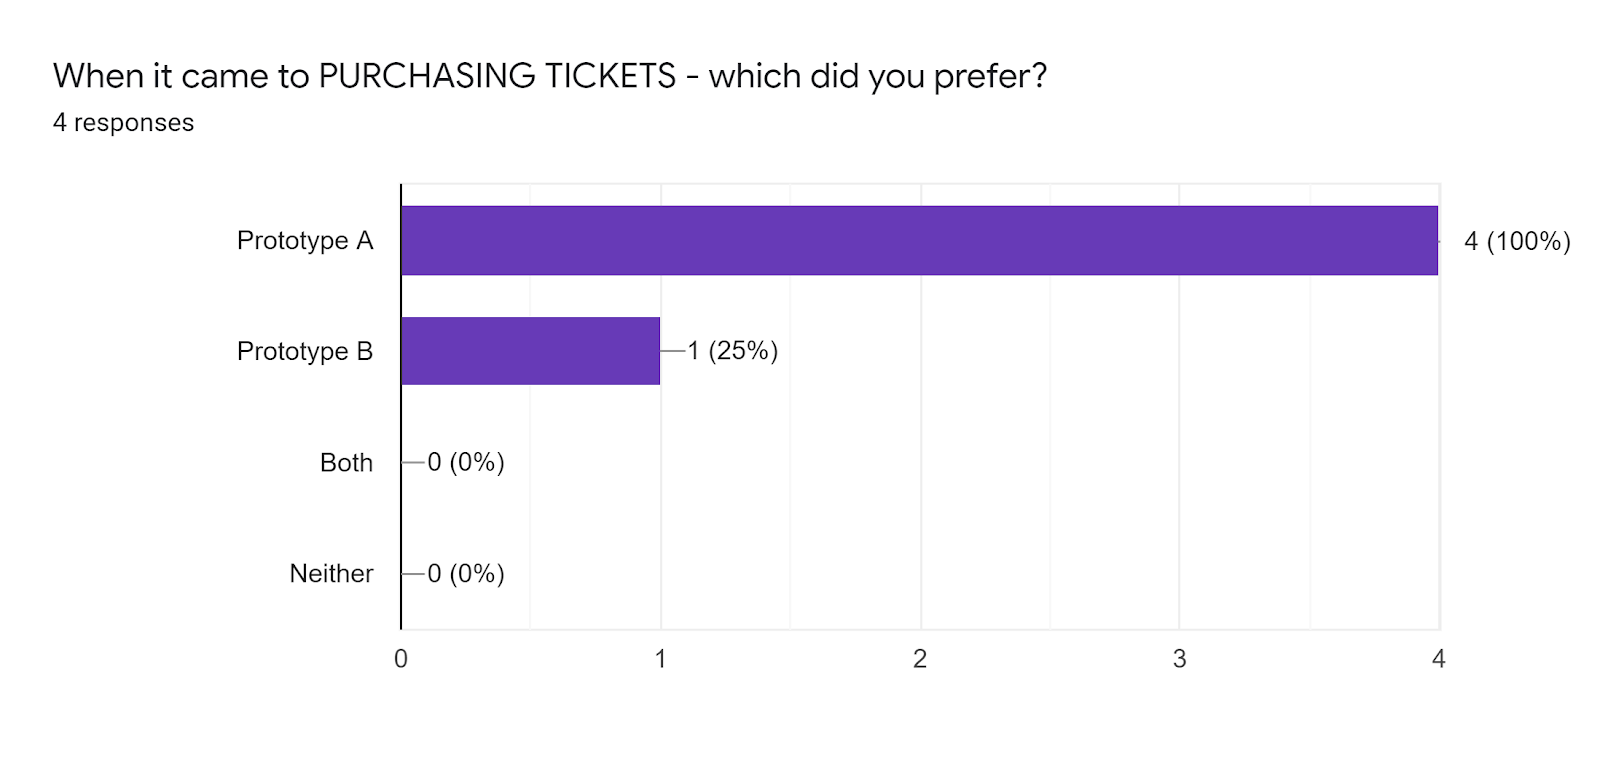The width and height of the screenshot is (1600, 761).
Task: Click the x-axis tick label 1
Action: pos(660,659)
